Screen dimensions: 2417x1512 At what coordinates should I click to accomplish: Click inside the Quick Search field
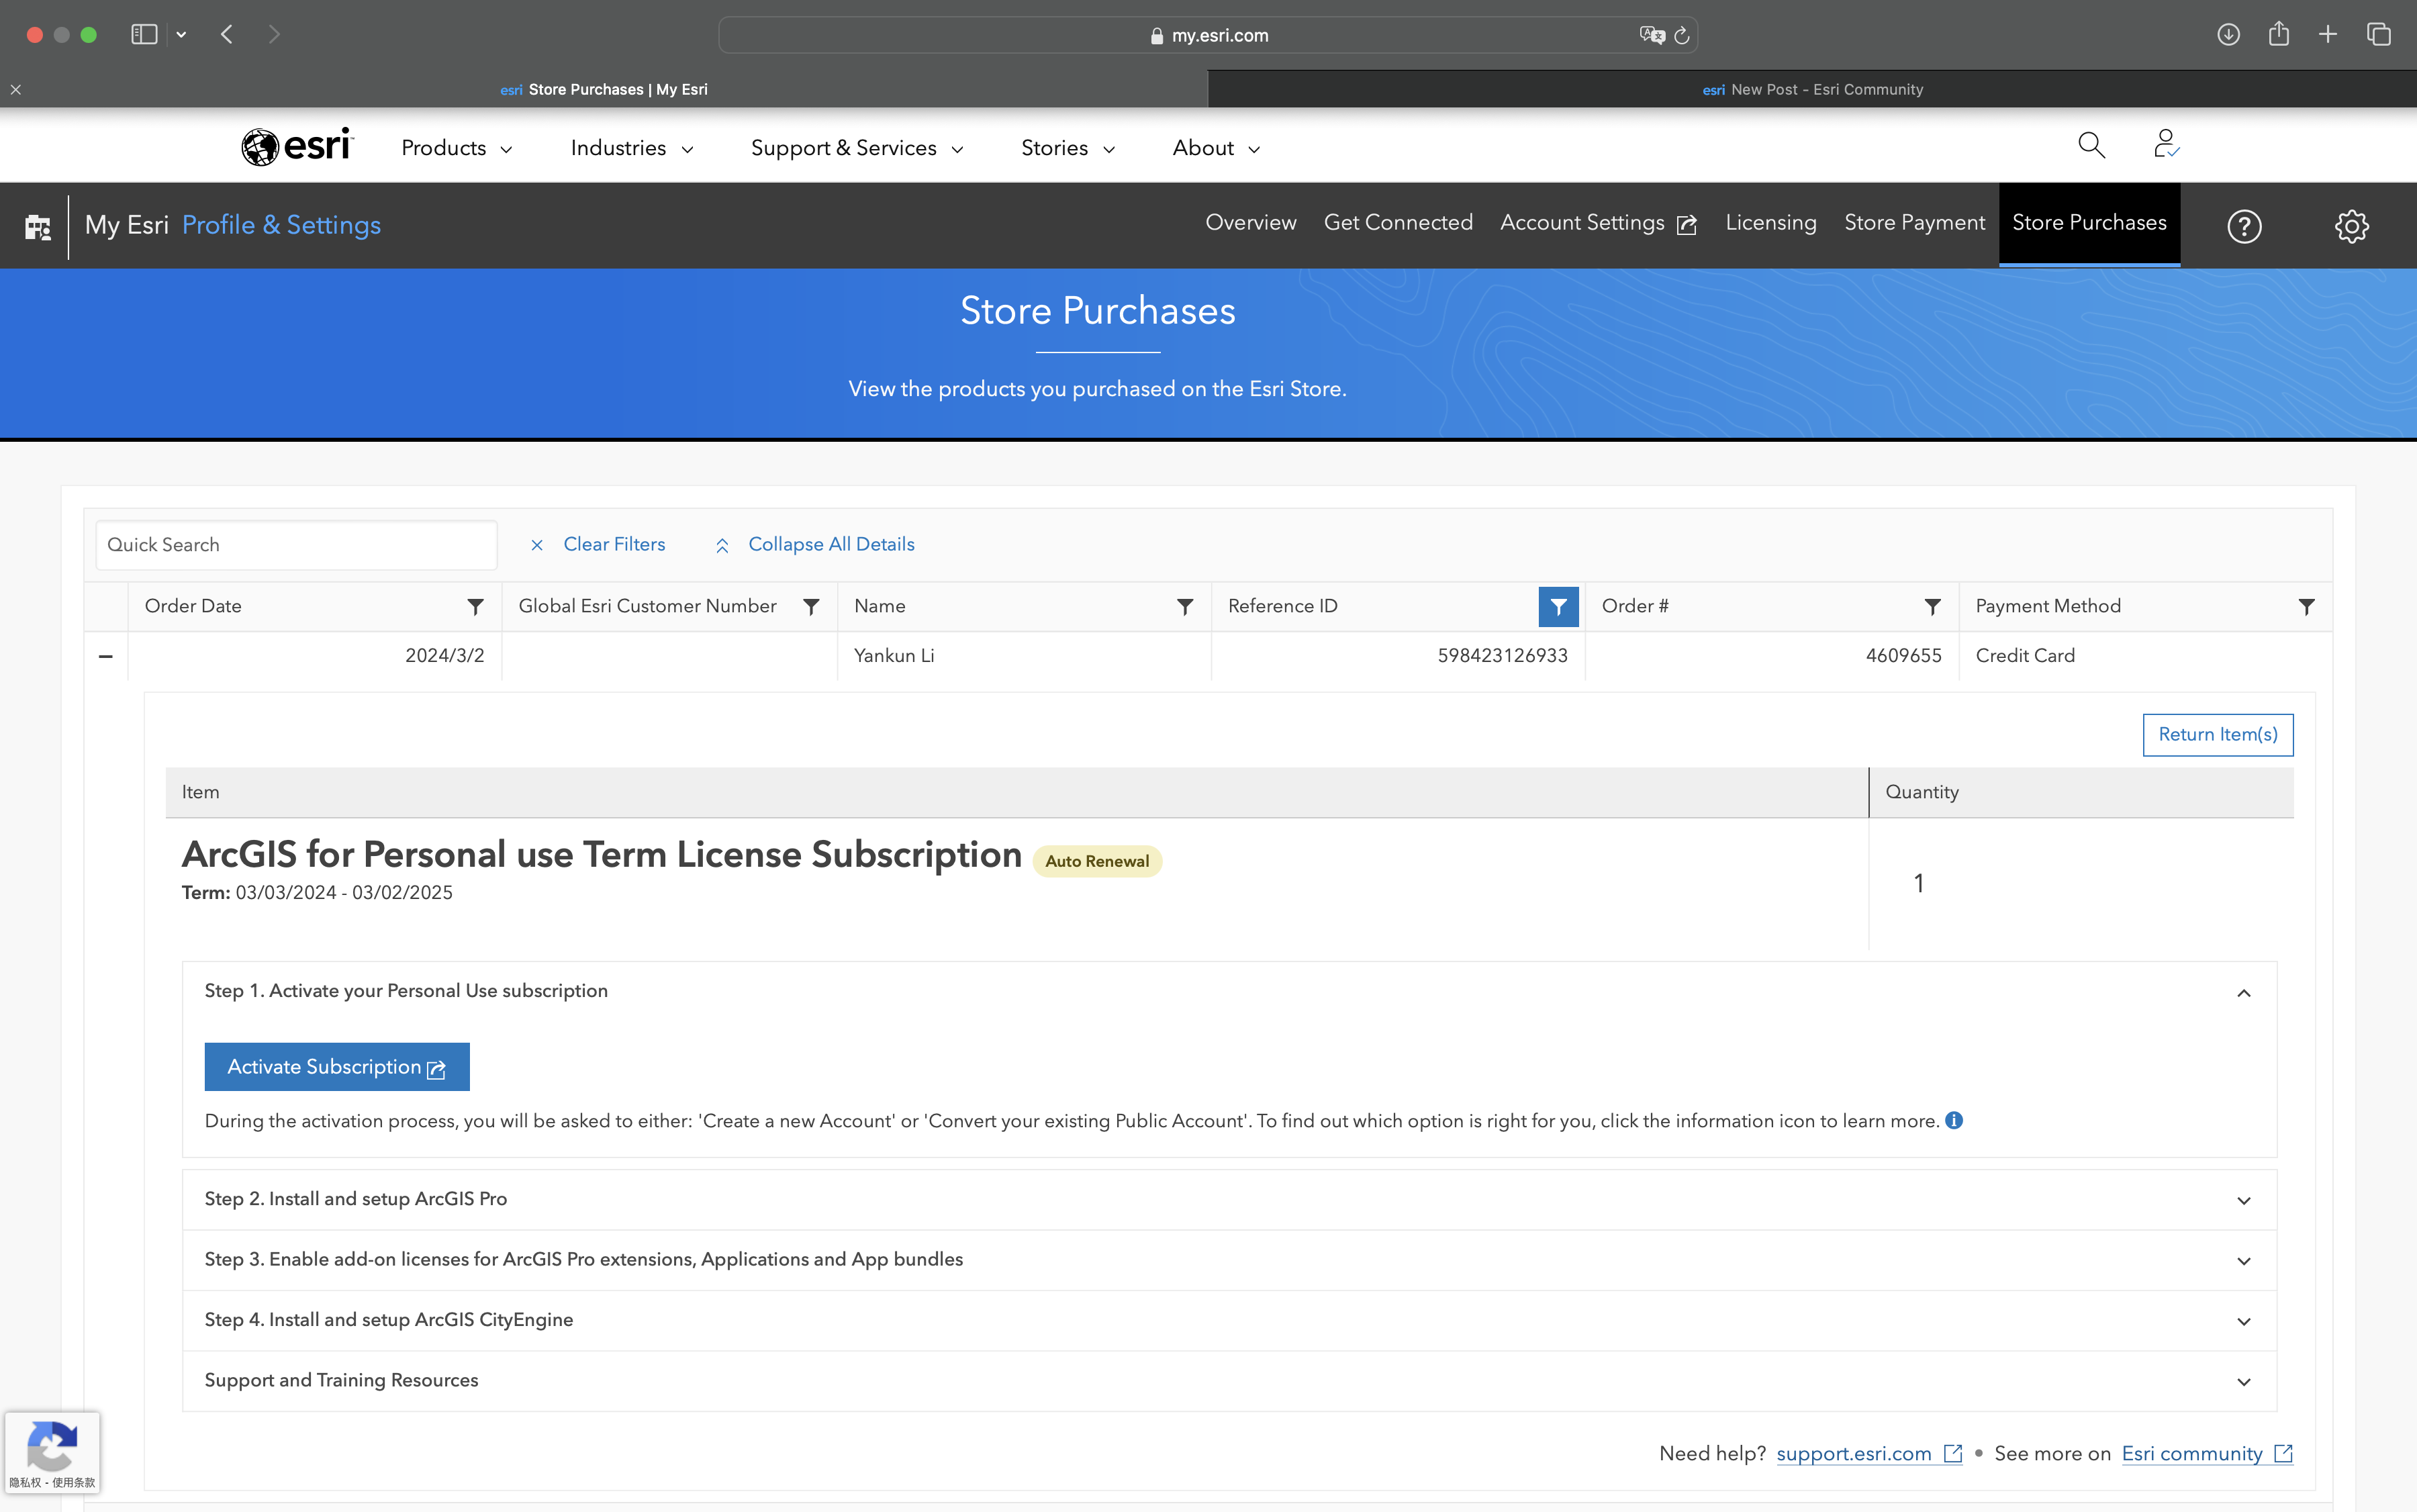(x=295, y=544)
